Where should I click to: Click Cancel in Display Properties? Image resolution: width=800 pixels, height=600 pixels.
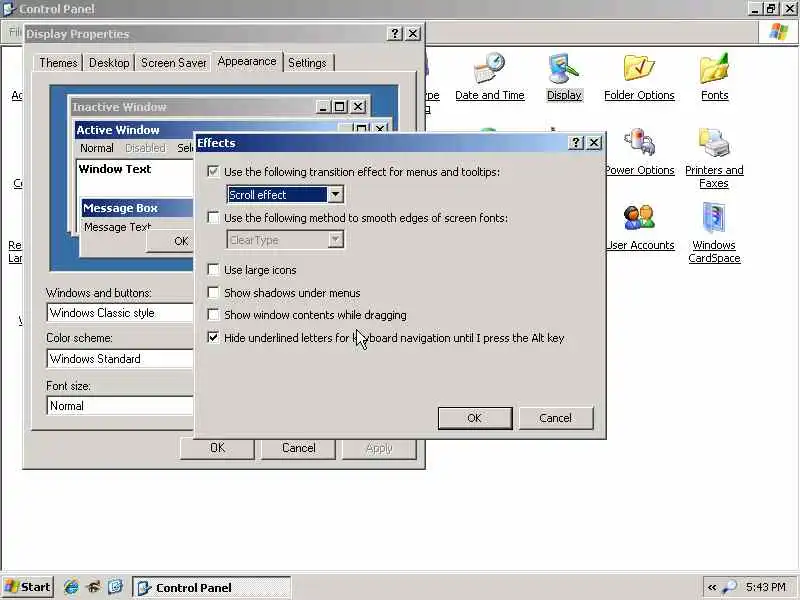tap(298, 448)
